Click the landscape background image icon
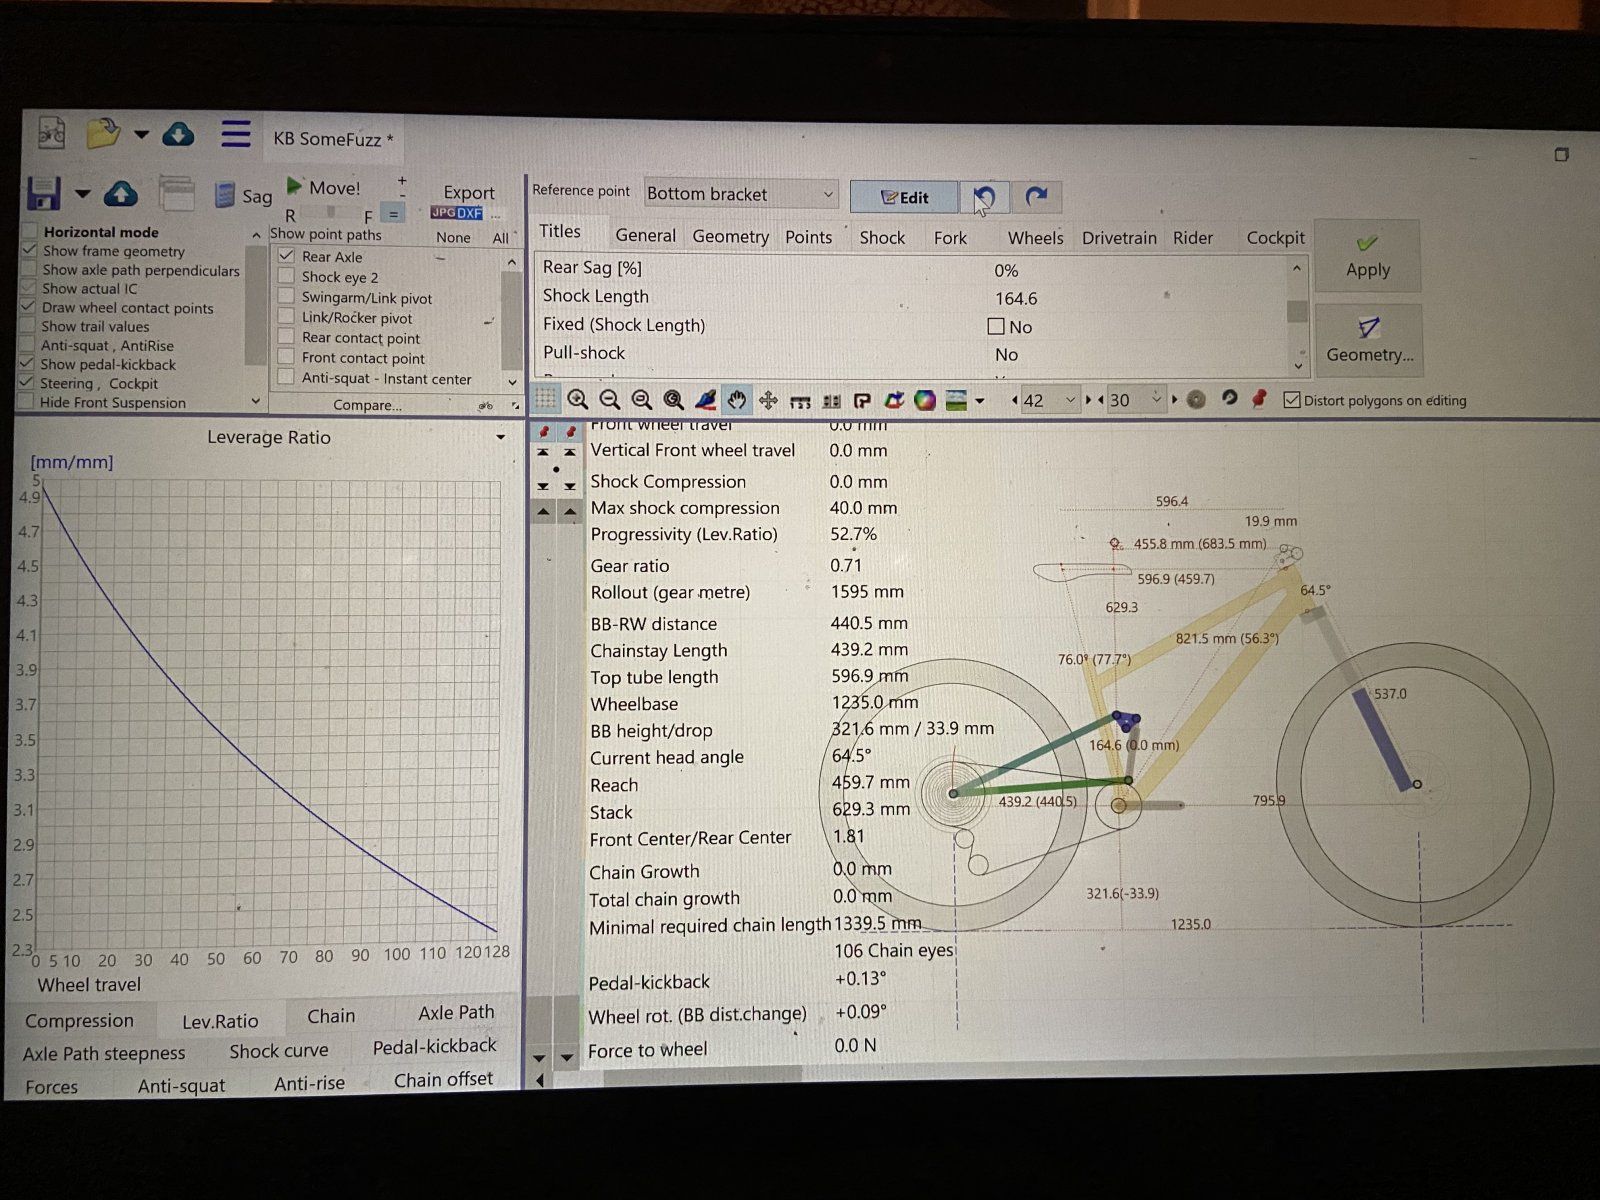The image size is (1600, 1200). pyautogui.click(x=957, y=401)
